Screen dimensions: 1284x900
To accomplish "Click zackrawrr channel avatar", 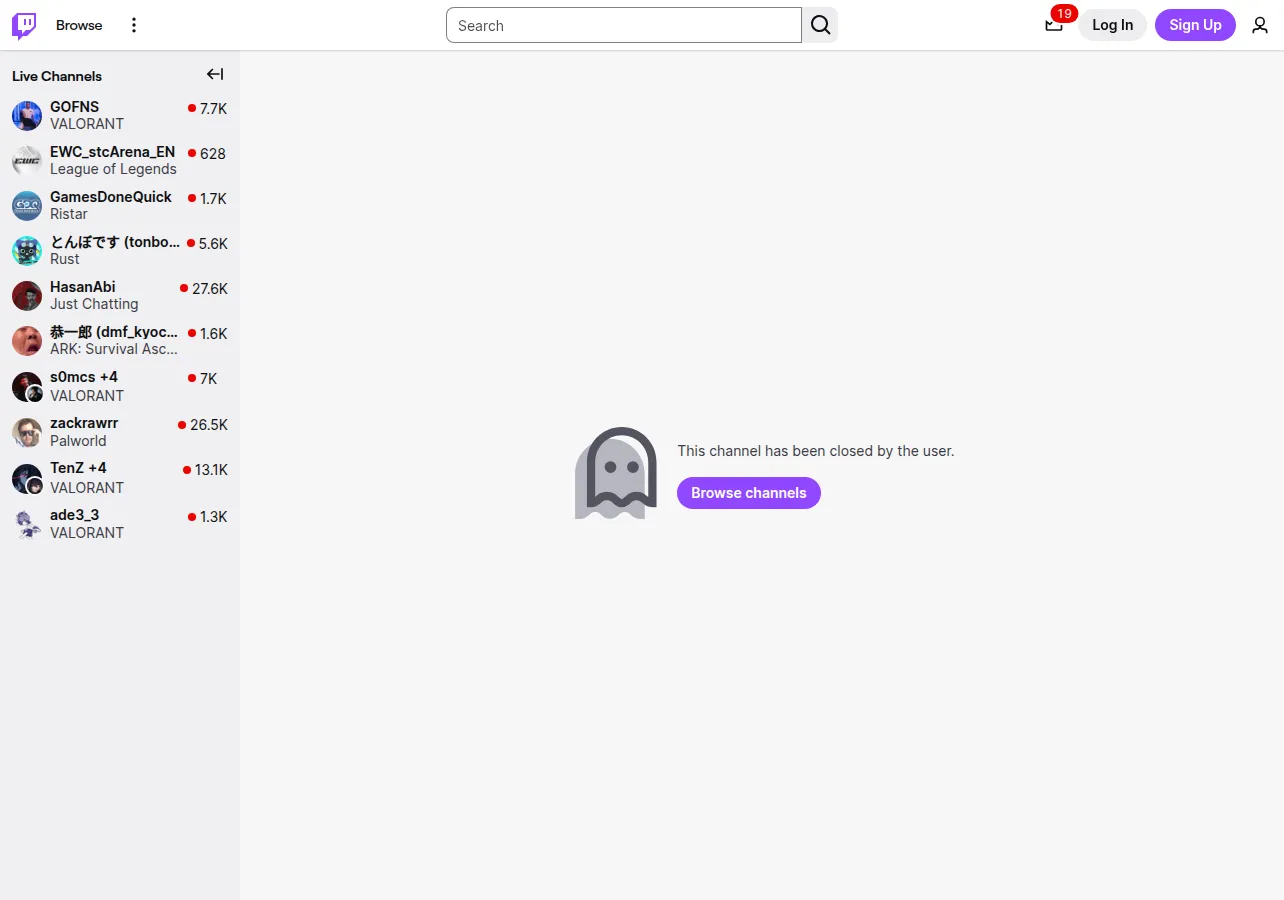I will click(x=27, y=433).
